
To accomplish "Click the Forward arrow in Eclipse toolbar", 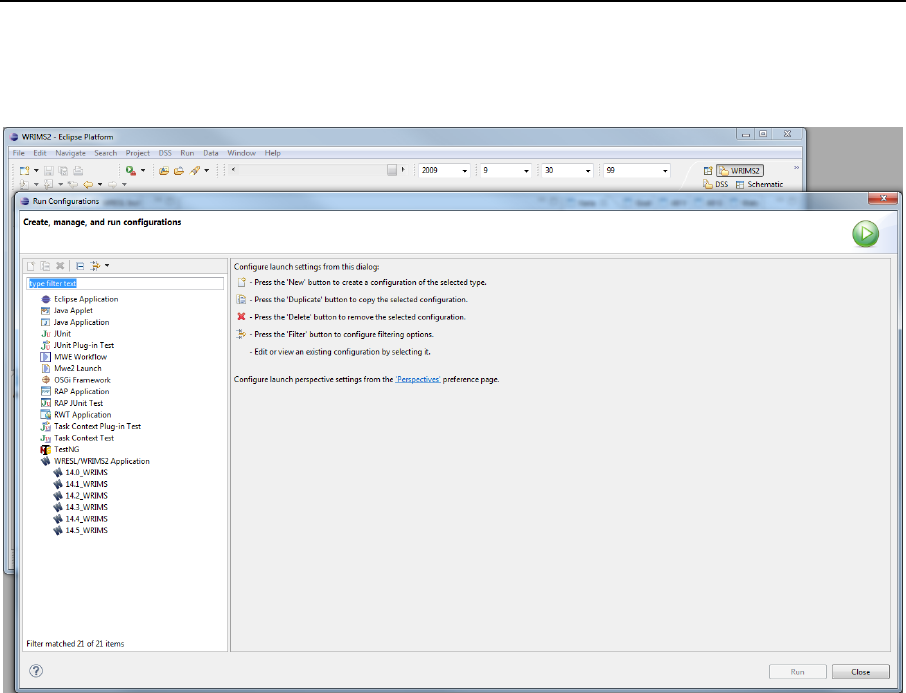I will pos(112,184).
